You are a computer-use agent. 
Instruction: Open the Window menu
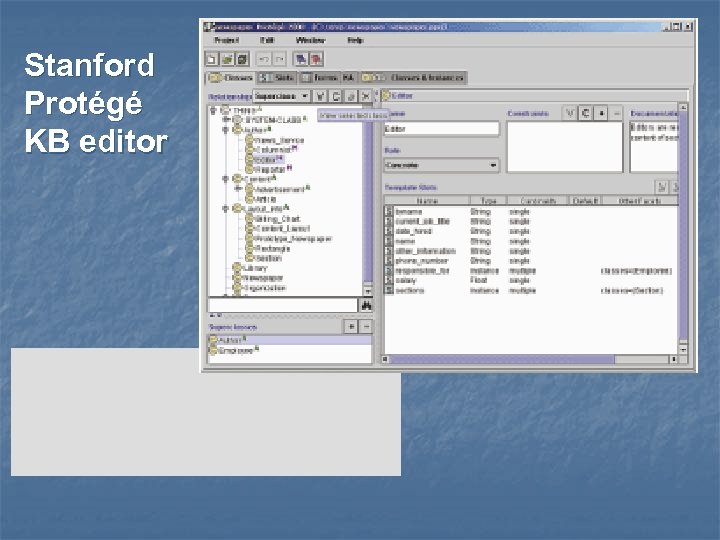[x=310, y=40]
